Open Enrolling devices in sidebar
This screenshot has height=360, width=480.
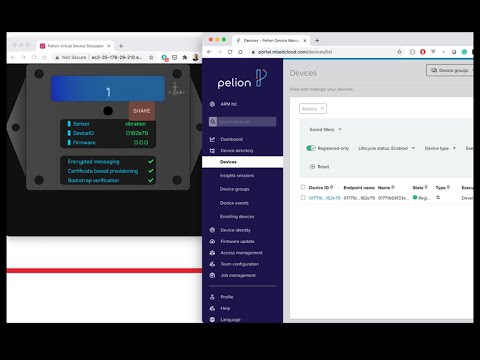tap(237, 216)
